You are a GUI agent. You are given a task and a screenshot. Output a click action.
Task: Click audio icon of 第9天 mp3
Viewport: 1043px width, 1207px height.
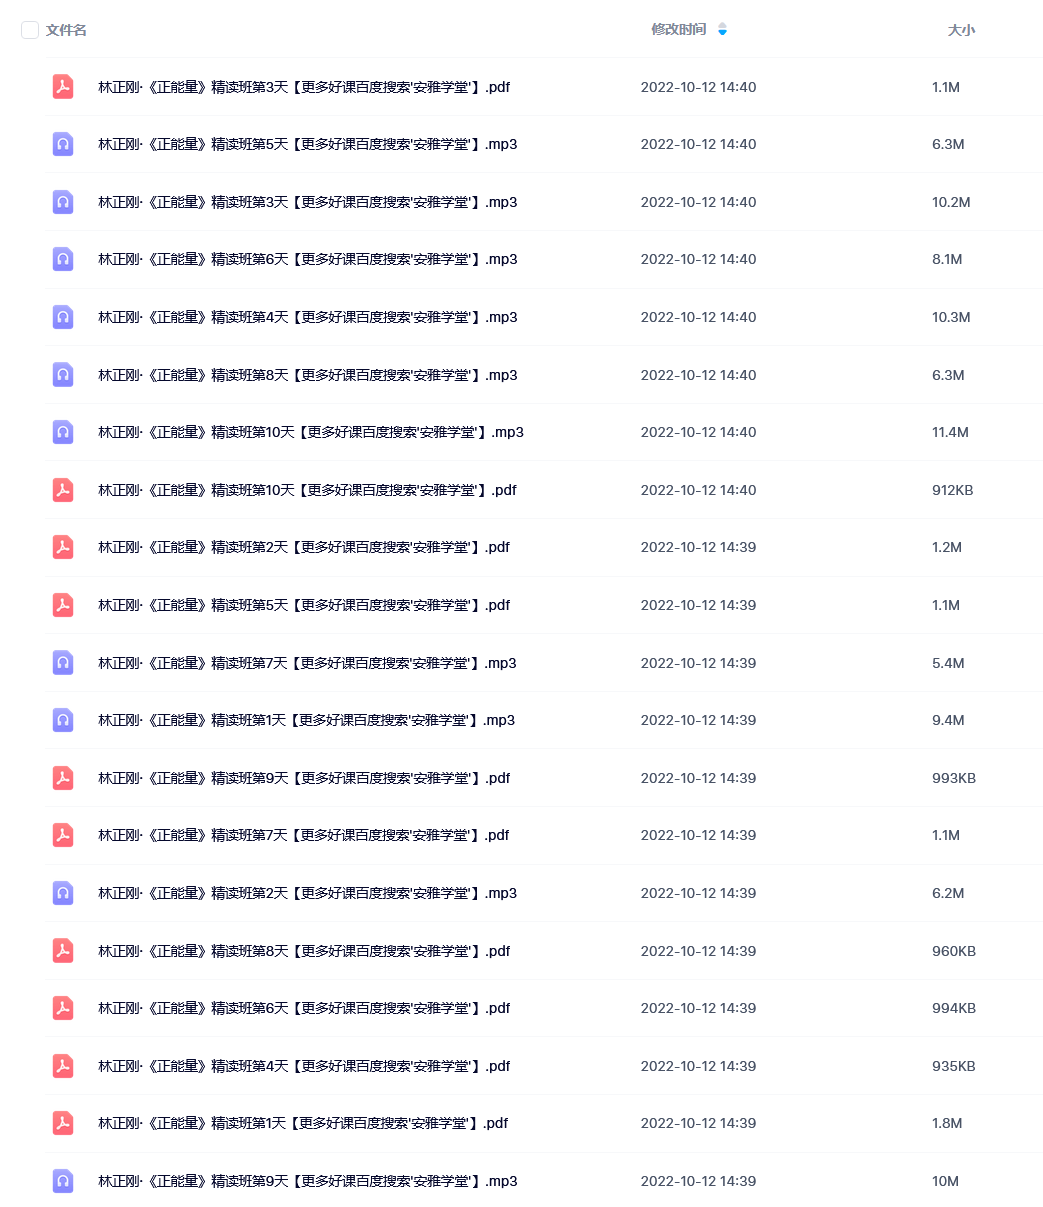(63, 1181)
